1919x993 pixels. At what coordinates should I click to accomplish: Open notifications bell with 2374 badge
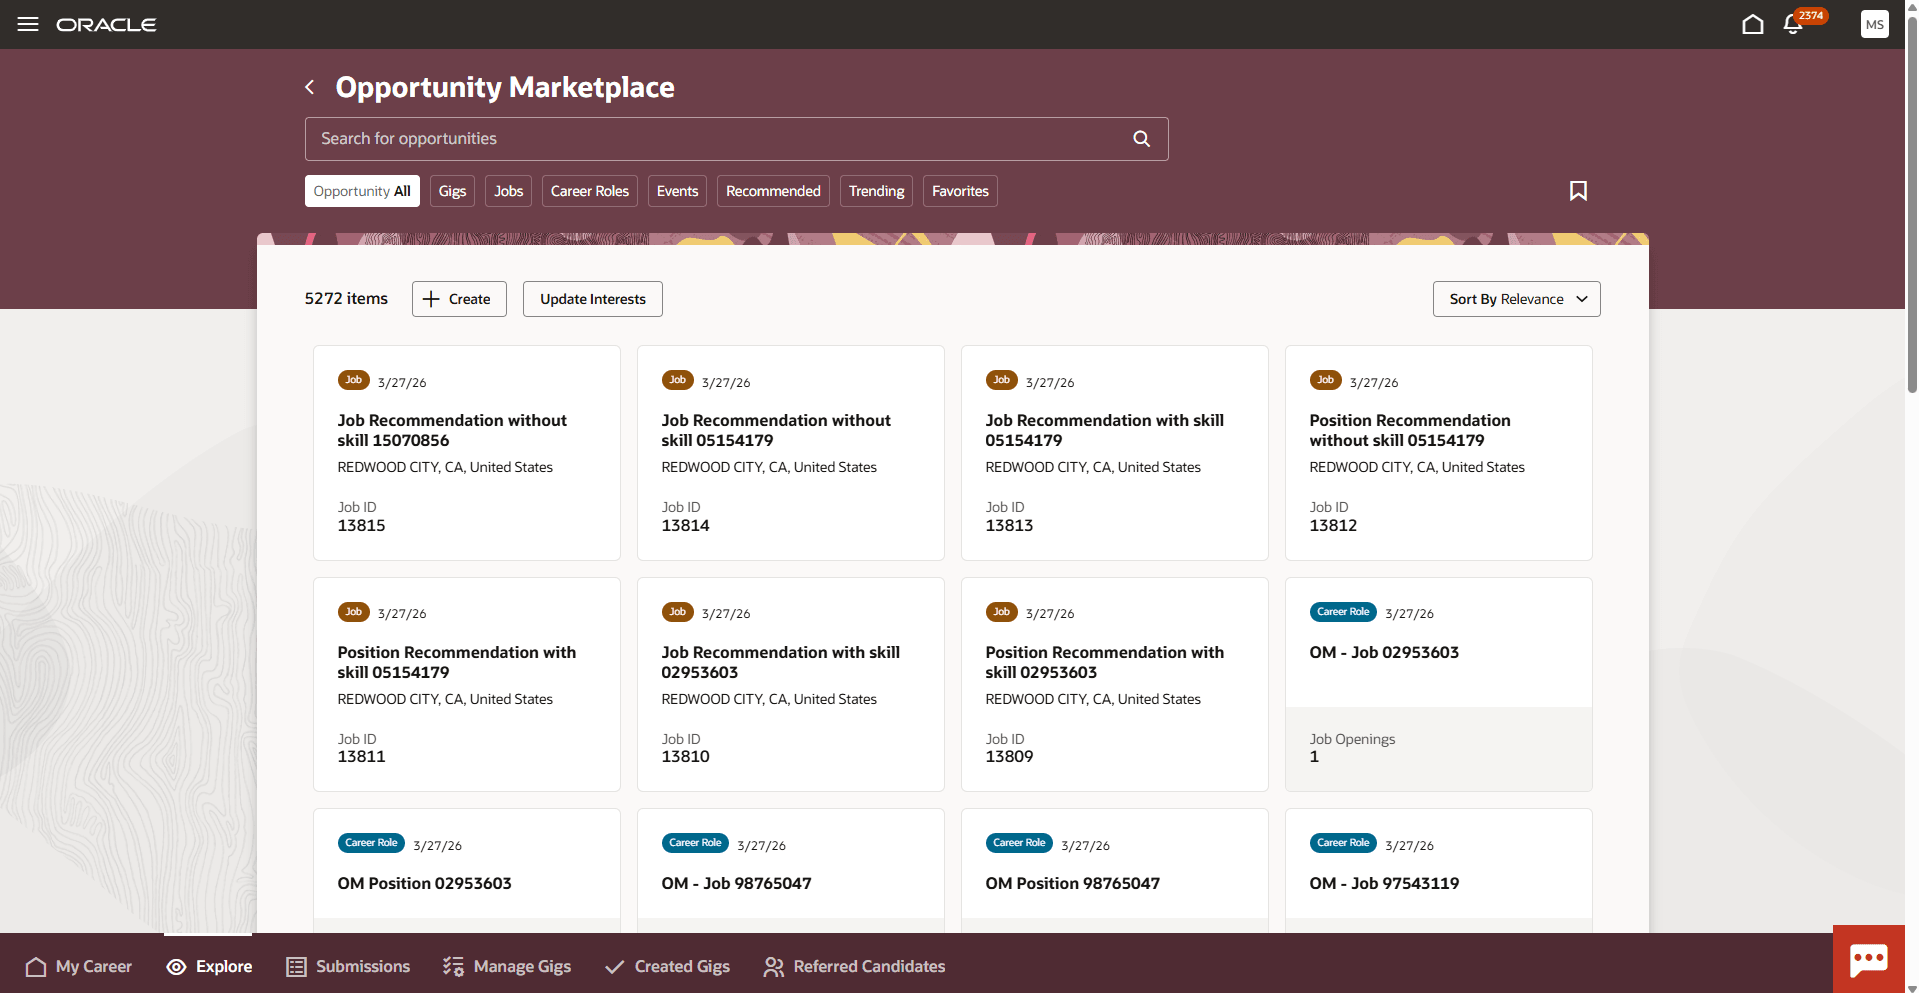click(x=1793, y=24)
